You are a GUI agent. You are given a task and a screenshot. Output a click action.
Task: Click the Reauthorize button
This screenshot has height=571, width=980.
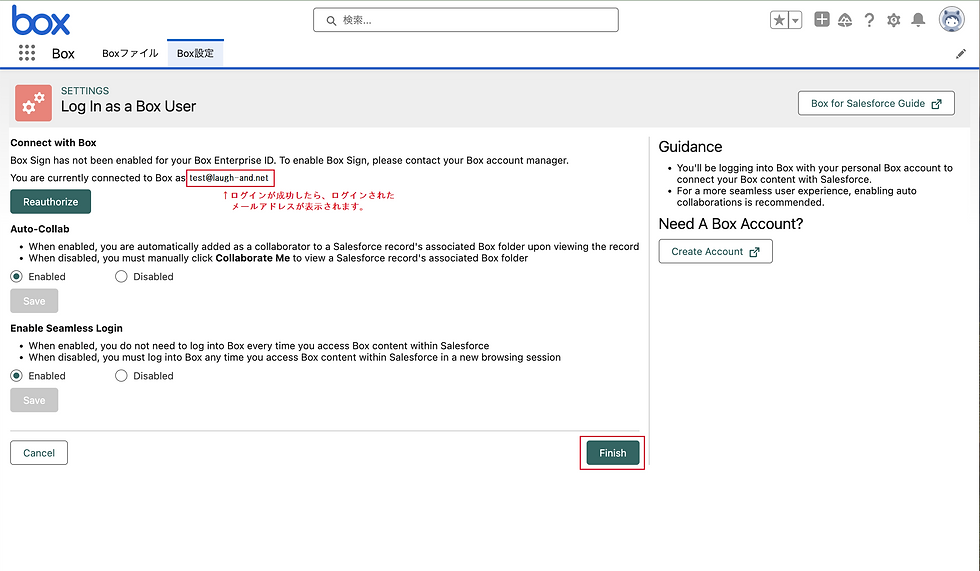51,202
